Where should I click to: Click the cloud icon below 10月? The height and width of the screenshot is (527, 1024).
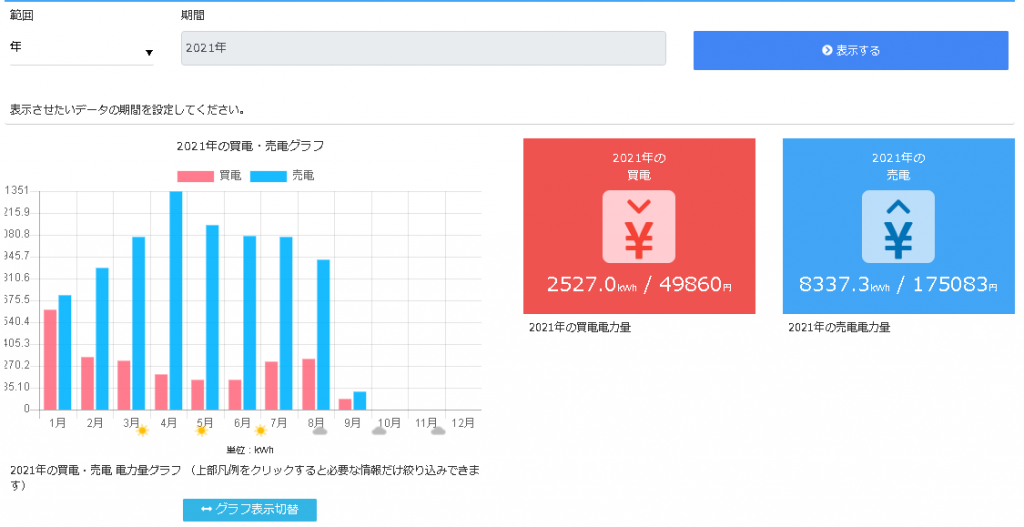379,431
